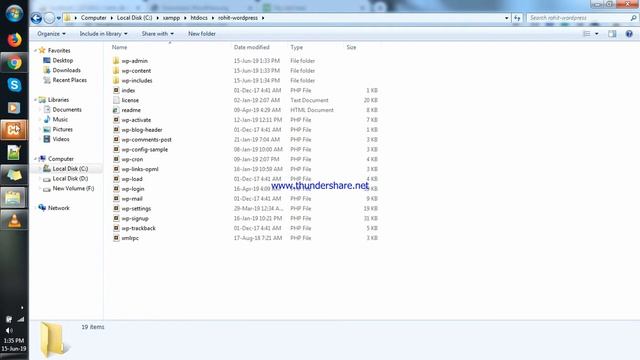Image resolution: width=640 pixels, height=360 pixels.
Task: Open the Windows Start orb
Action: click(x=14, y=13)
